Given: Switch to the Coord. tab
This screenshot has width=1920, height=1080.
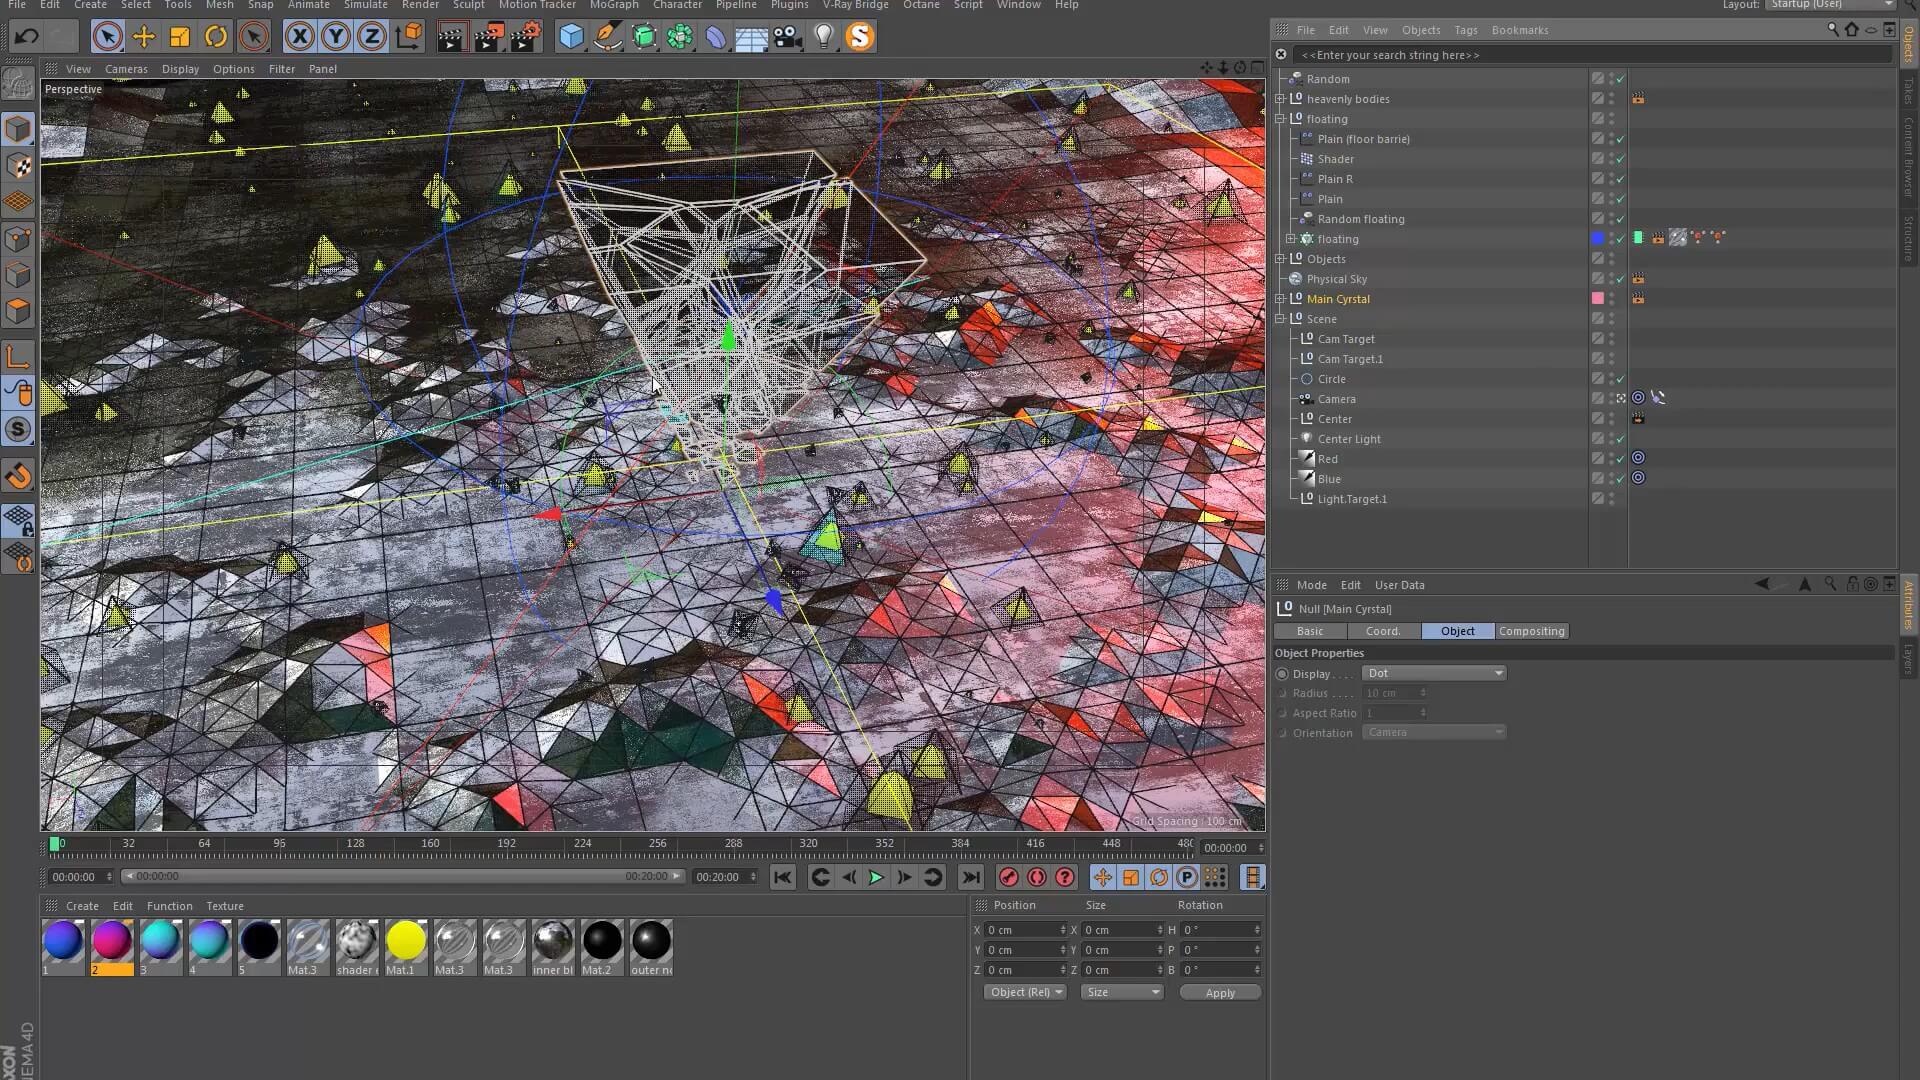Looking at the screenshot, I should (x=1383, y=631).
